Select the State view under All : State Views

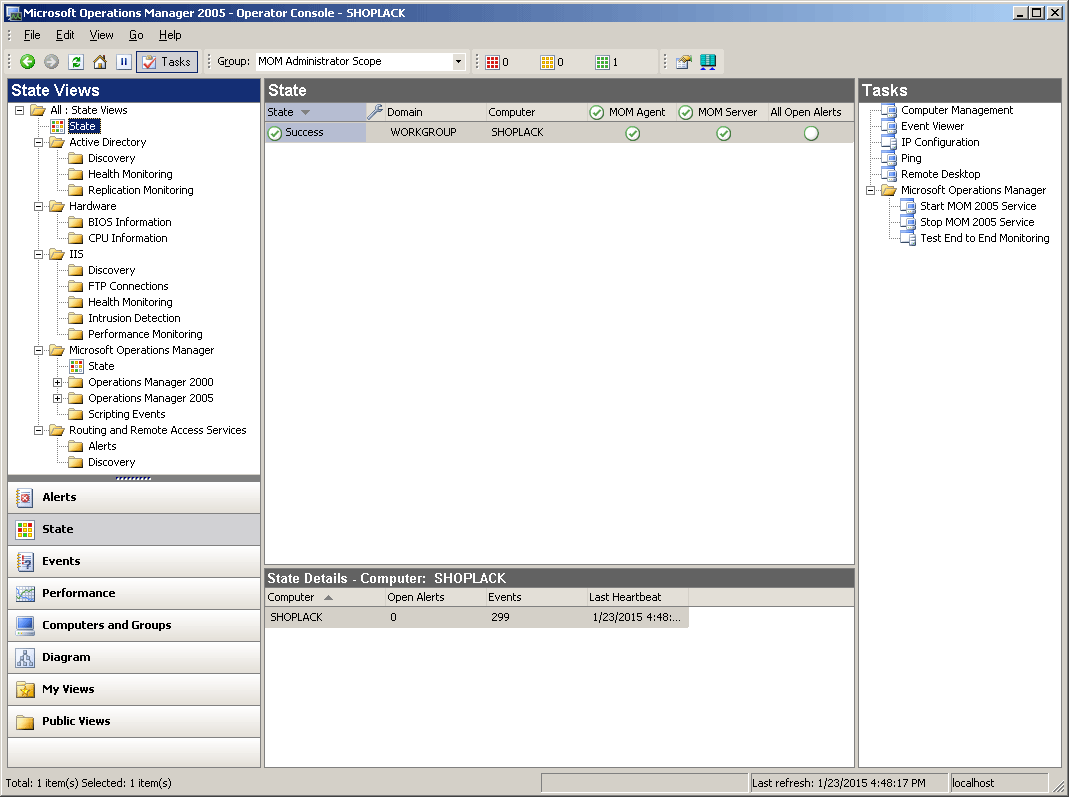tap(84, 126)
